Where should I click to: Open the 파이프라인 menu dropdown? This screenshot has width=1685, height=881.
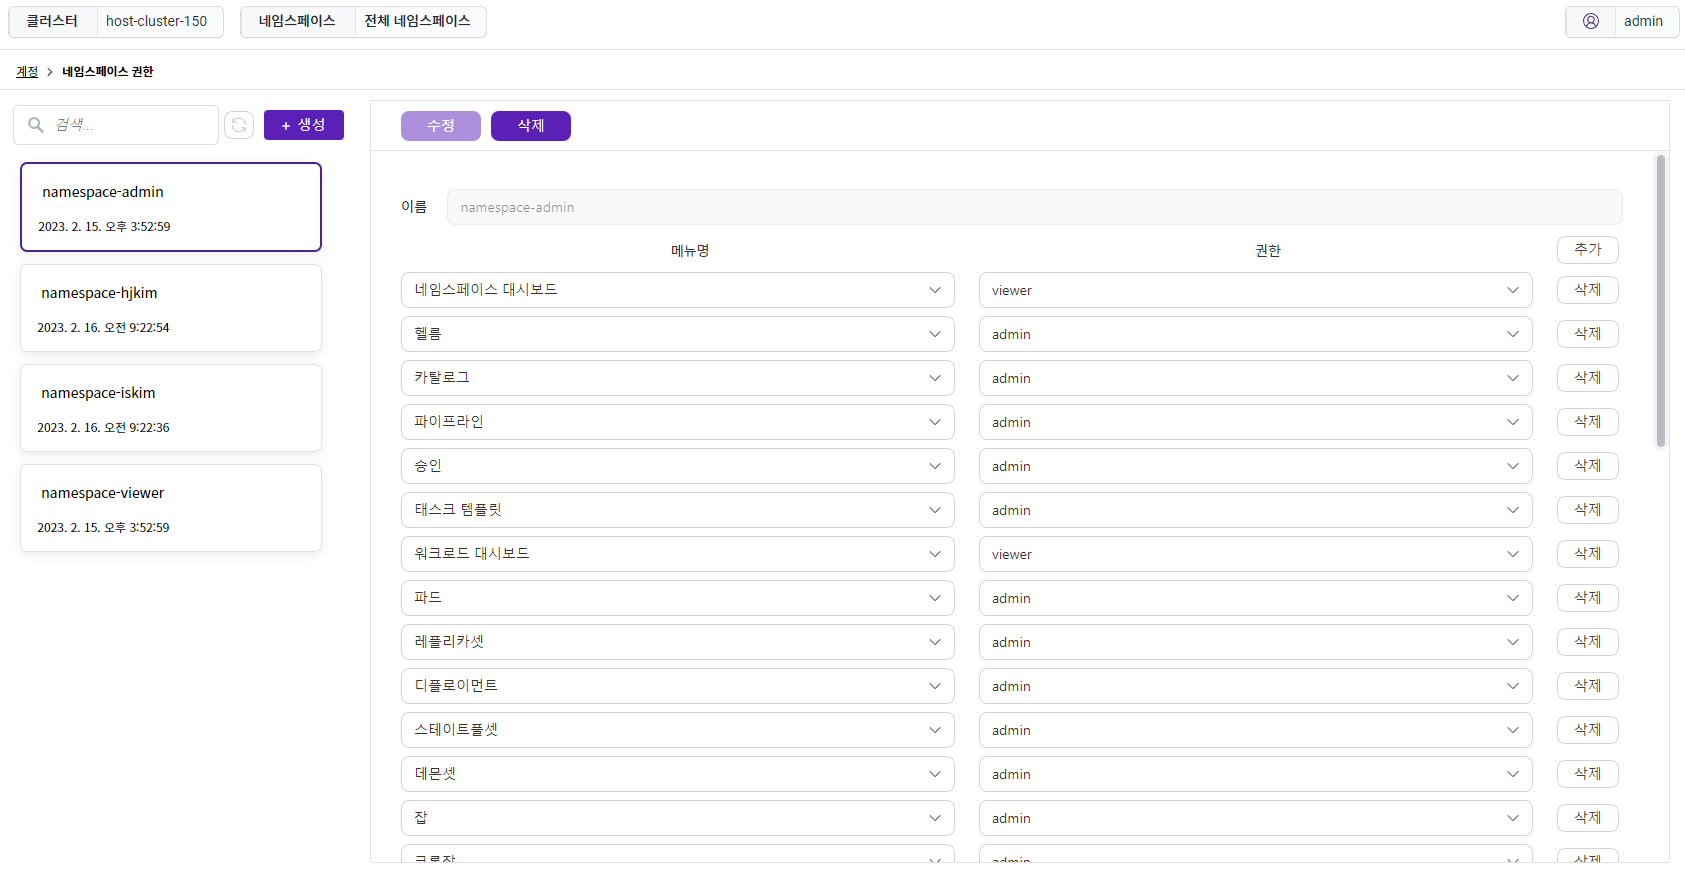coord(678,422)
